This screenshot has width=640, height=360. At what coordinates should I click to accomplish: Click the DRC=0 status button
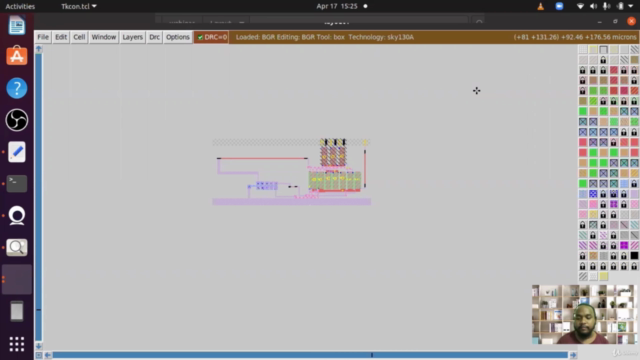pyautogui.click(x=211, y=37)
